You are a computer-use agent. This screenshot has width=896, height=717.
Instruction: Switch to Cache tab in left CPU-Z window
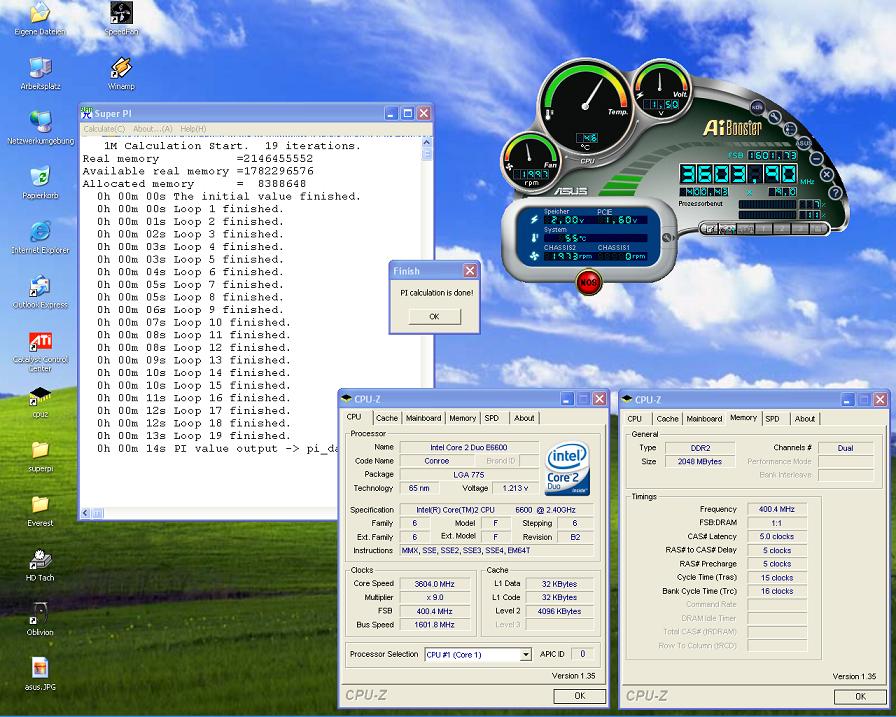coord(387,418)
